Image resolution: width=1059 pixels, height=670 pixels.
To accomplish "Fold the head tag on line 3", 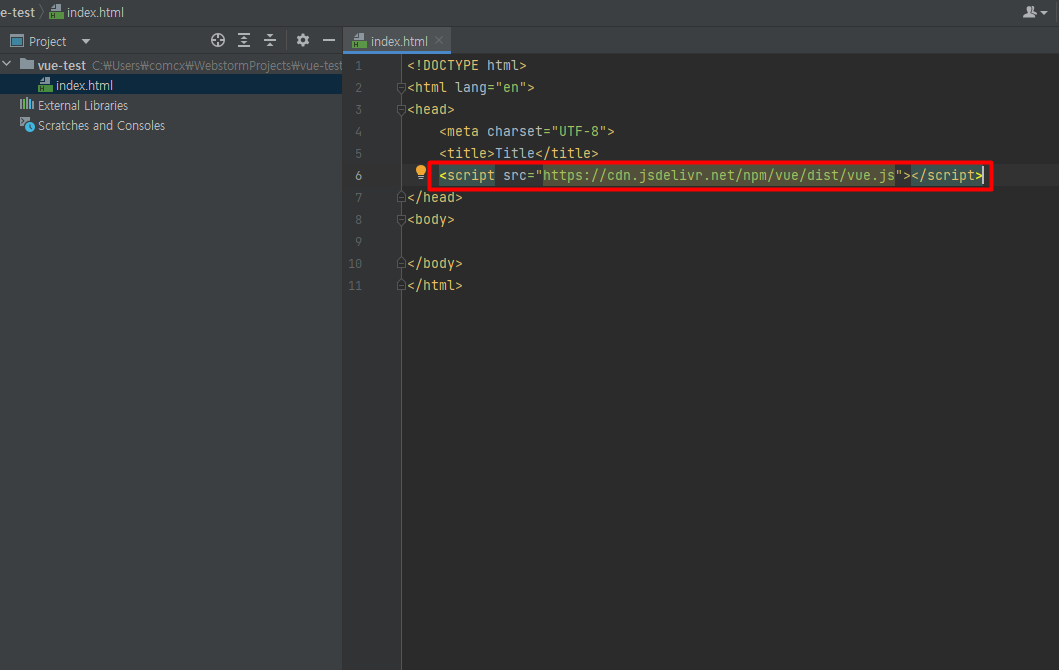I will tap(401, 109).
